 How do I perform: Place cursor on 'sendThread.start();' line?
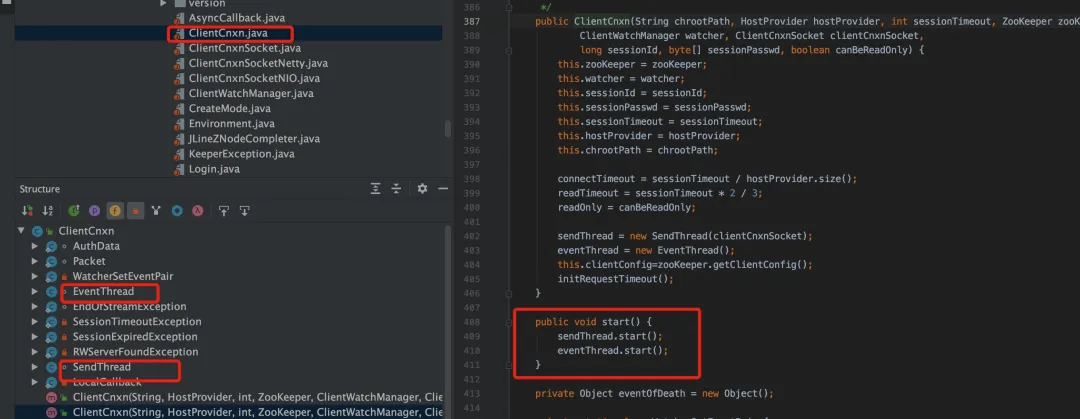[610, 336]
